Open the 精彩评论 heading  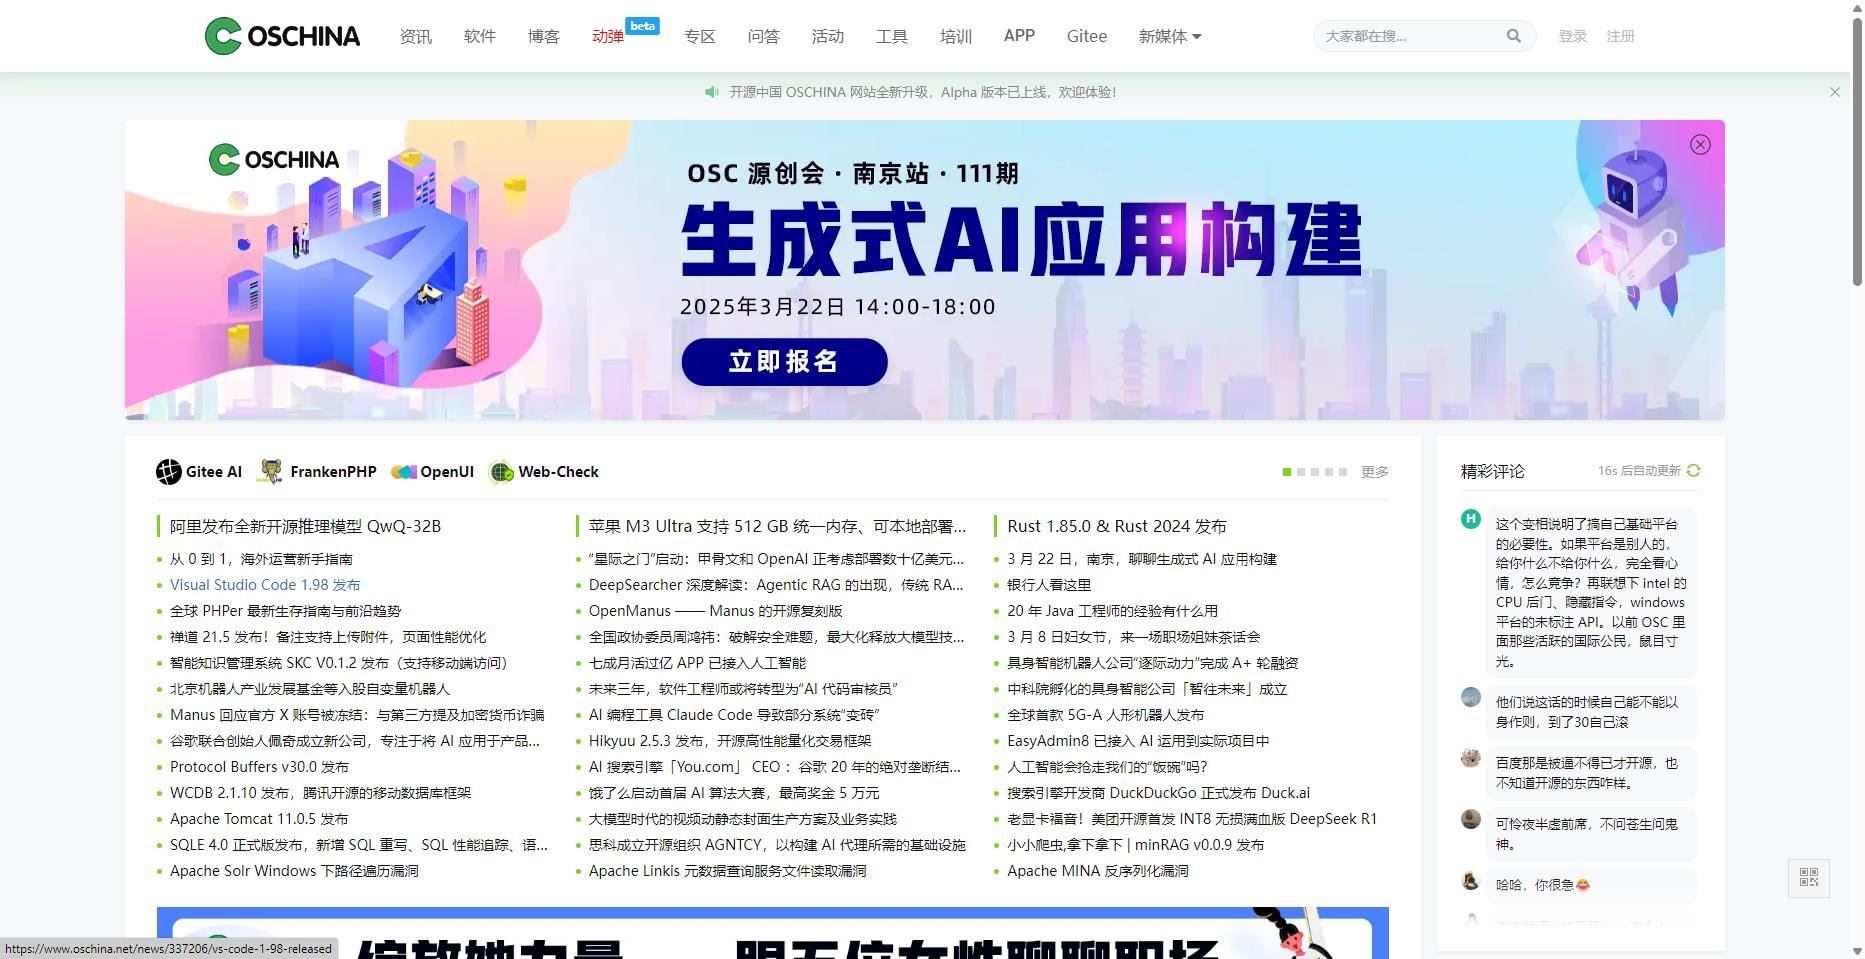(x=1492, y=471)
